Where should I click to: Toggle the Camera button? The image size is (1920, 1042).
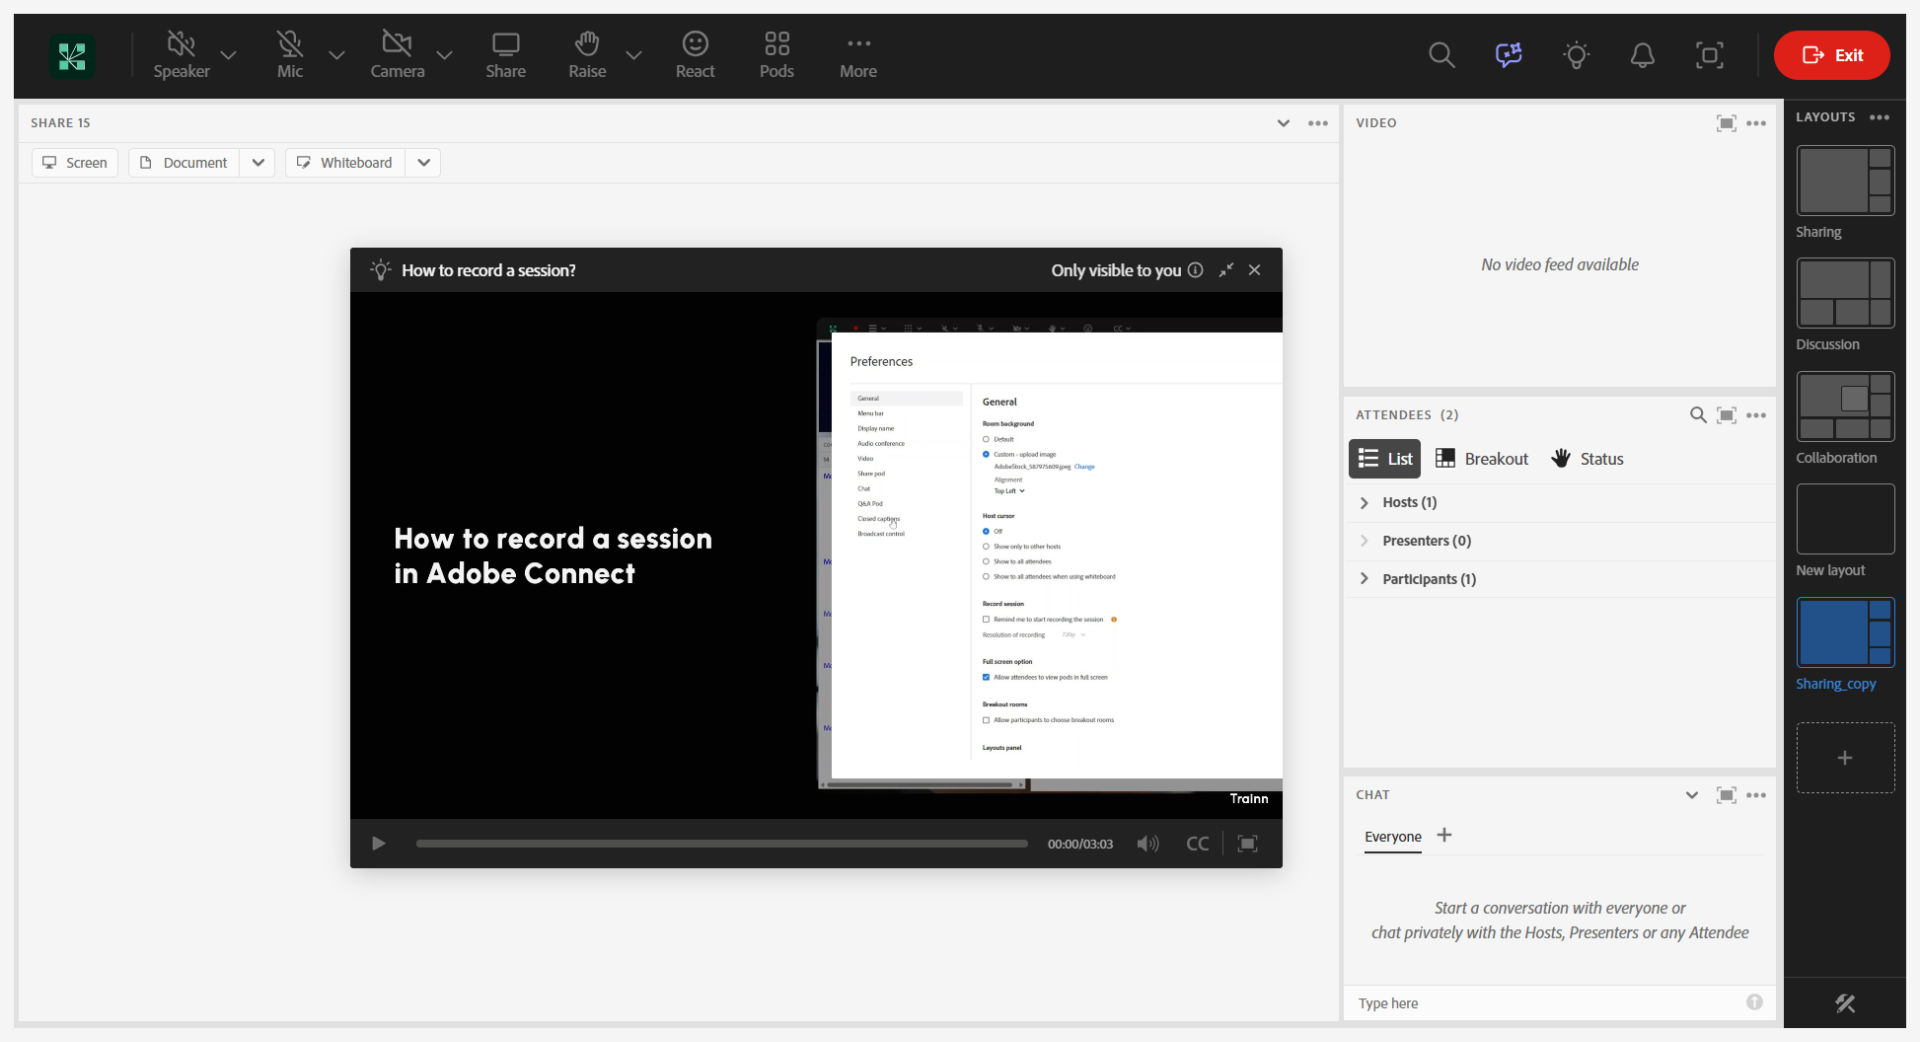(397, 55)
